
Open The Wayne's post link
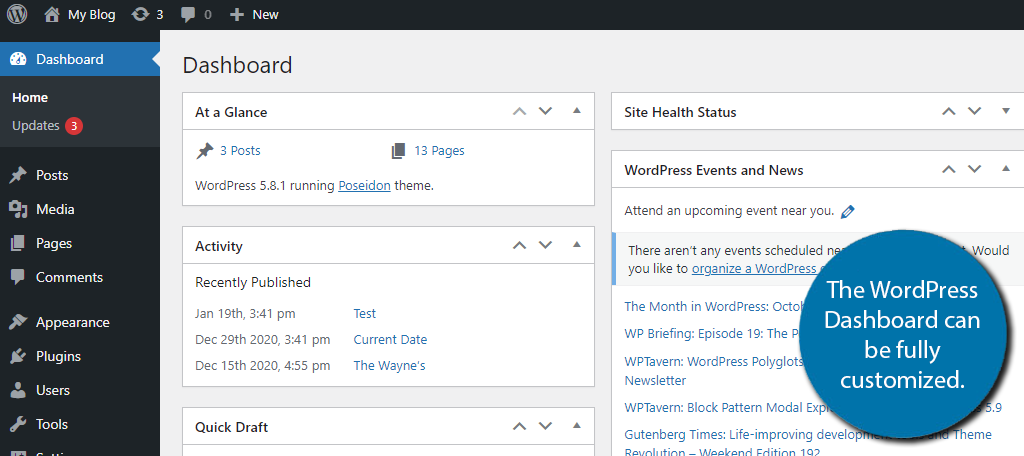[389, 366]
